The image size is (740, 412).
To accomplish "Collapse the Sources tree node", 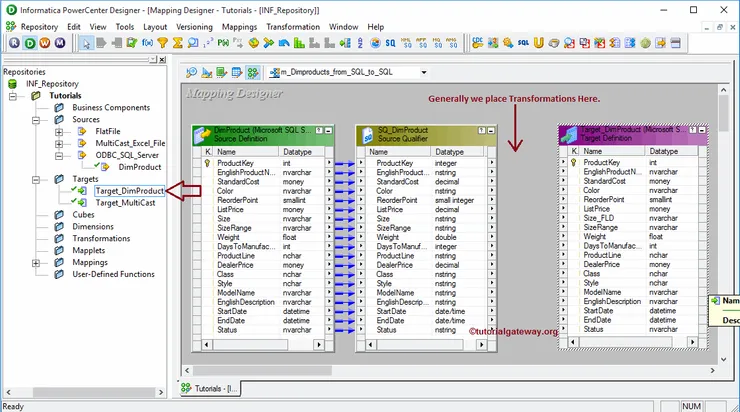I will (36, 120).
